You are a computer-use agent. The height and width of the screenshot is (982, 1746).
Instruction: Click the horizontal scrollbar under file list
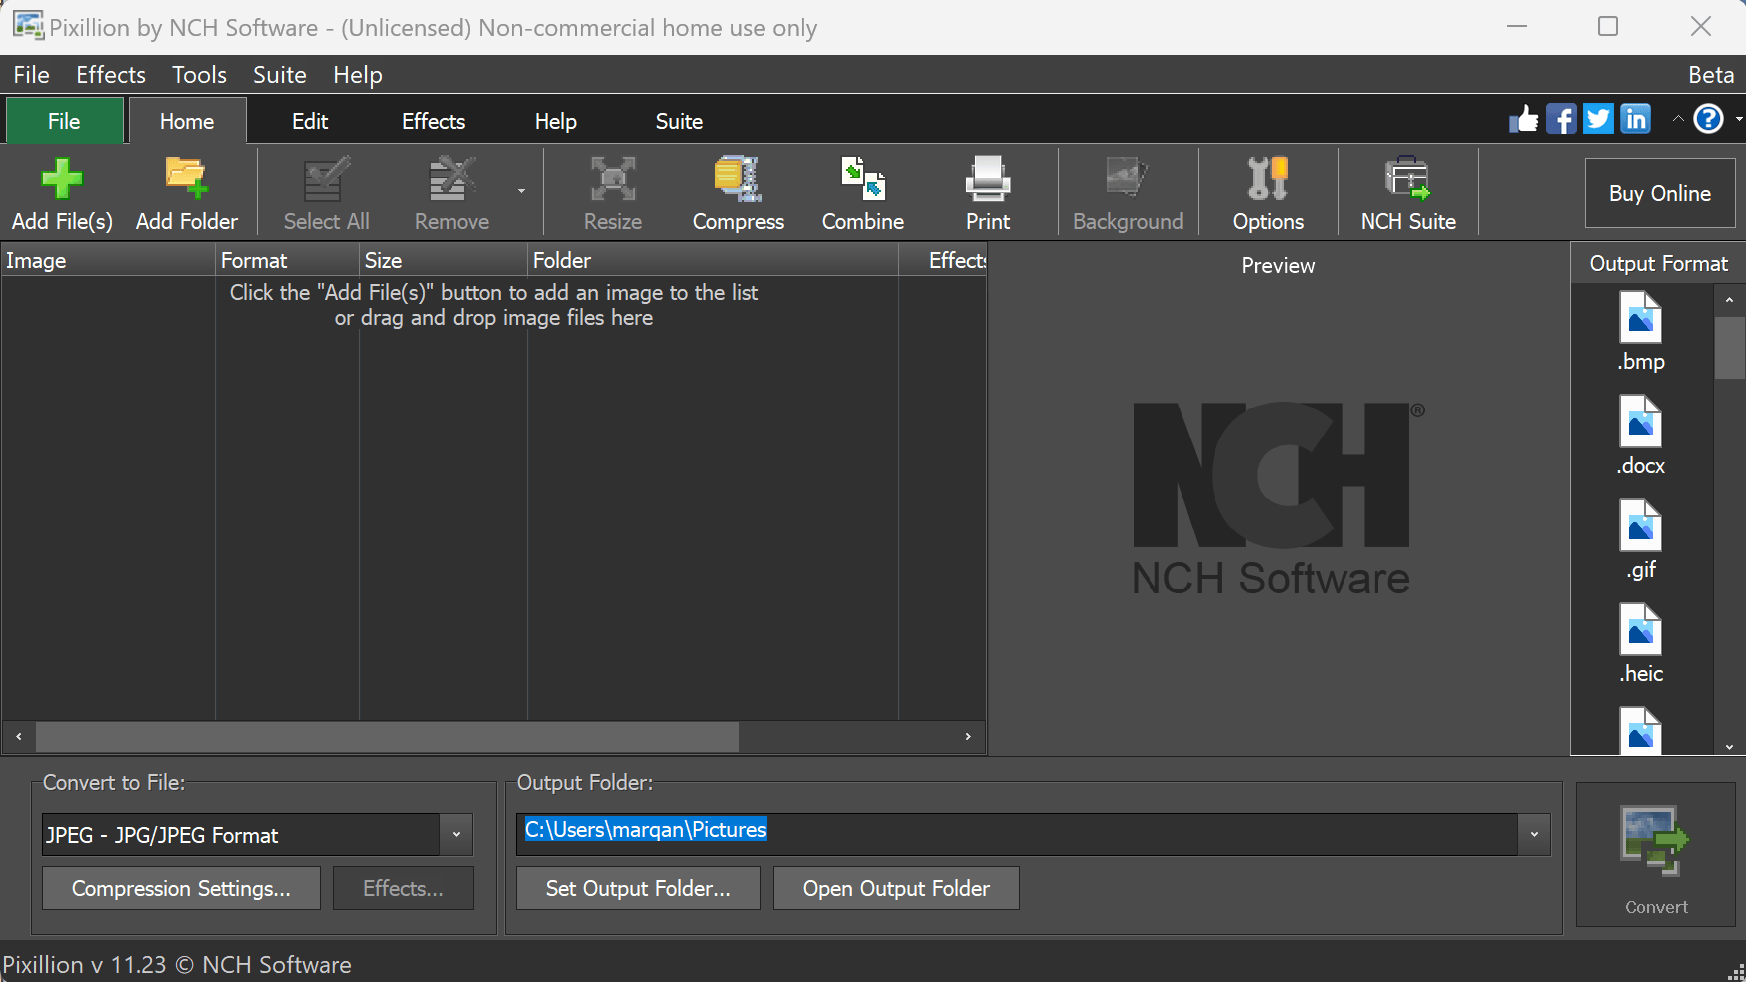tap(387, 737)
